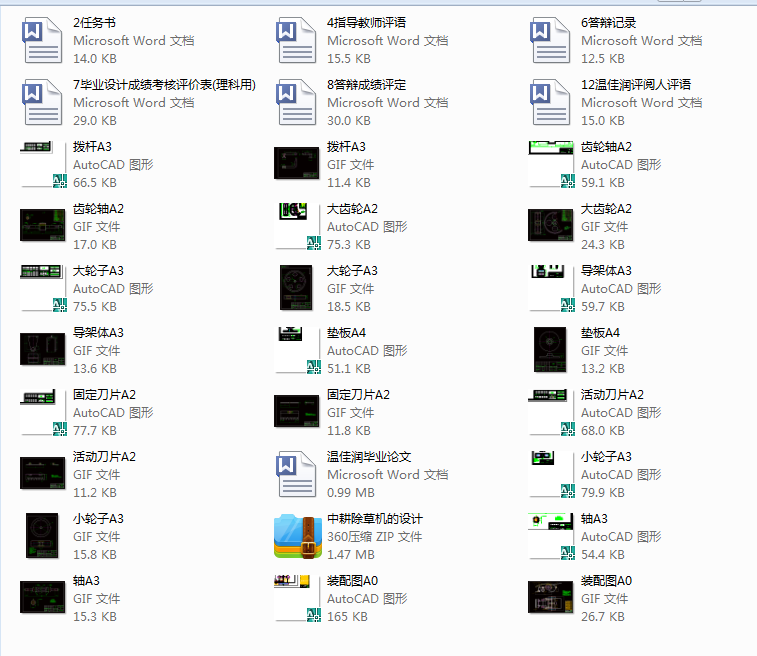Screen dimensions: 757x656
Task: Select the 8答辩成绩评定 Word icon
Action: point(296,102)
